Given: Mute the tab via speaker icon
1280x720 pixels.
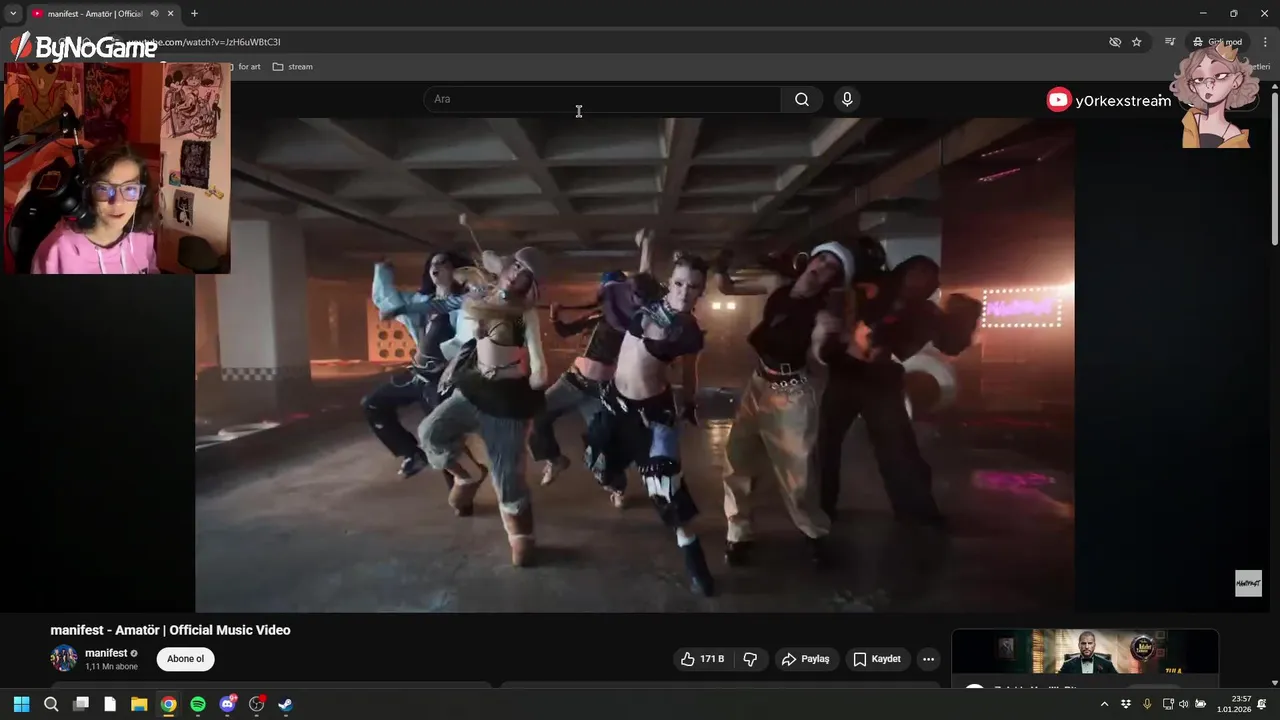Looking at the screenshot, I should 155,14.
